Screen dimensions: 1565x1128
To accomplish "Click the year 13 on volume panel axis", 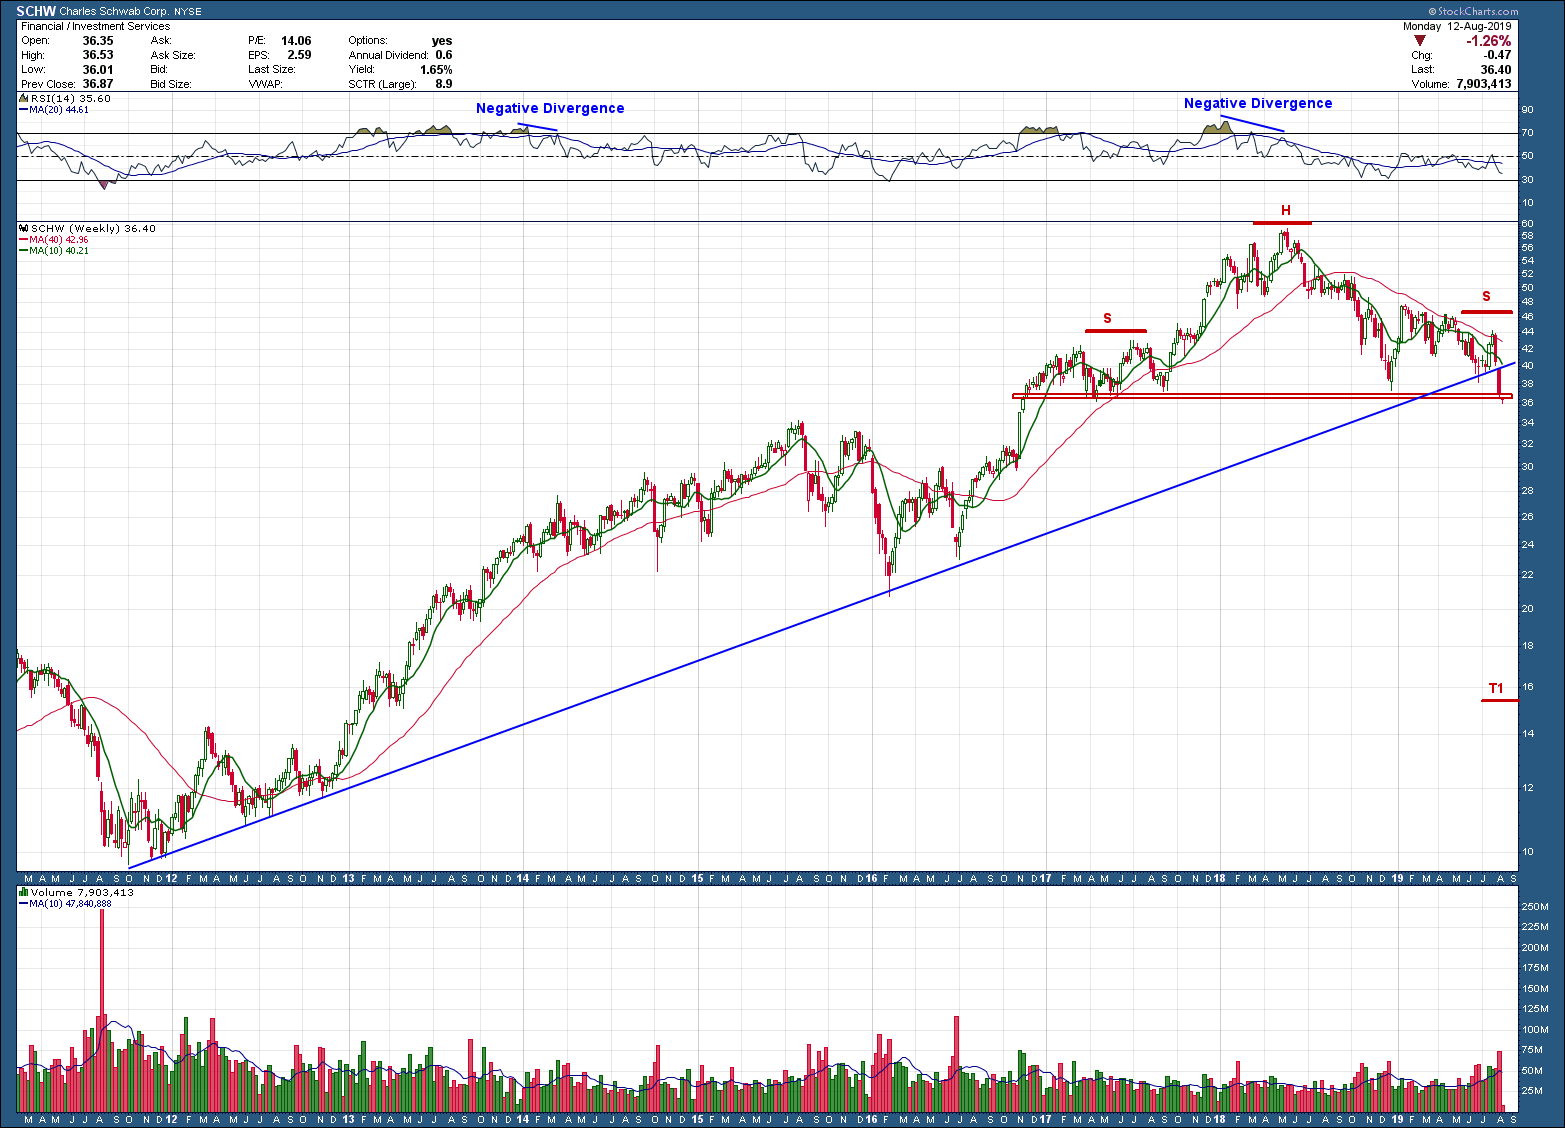I will tap(348, 1119).
